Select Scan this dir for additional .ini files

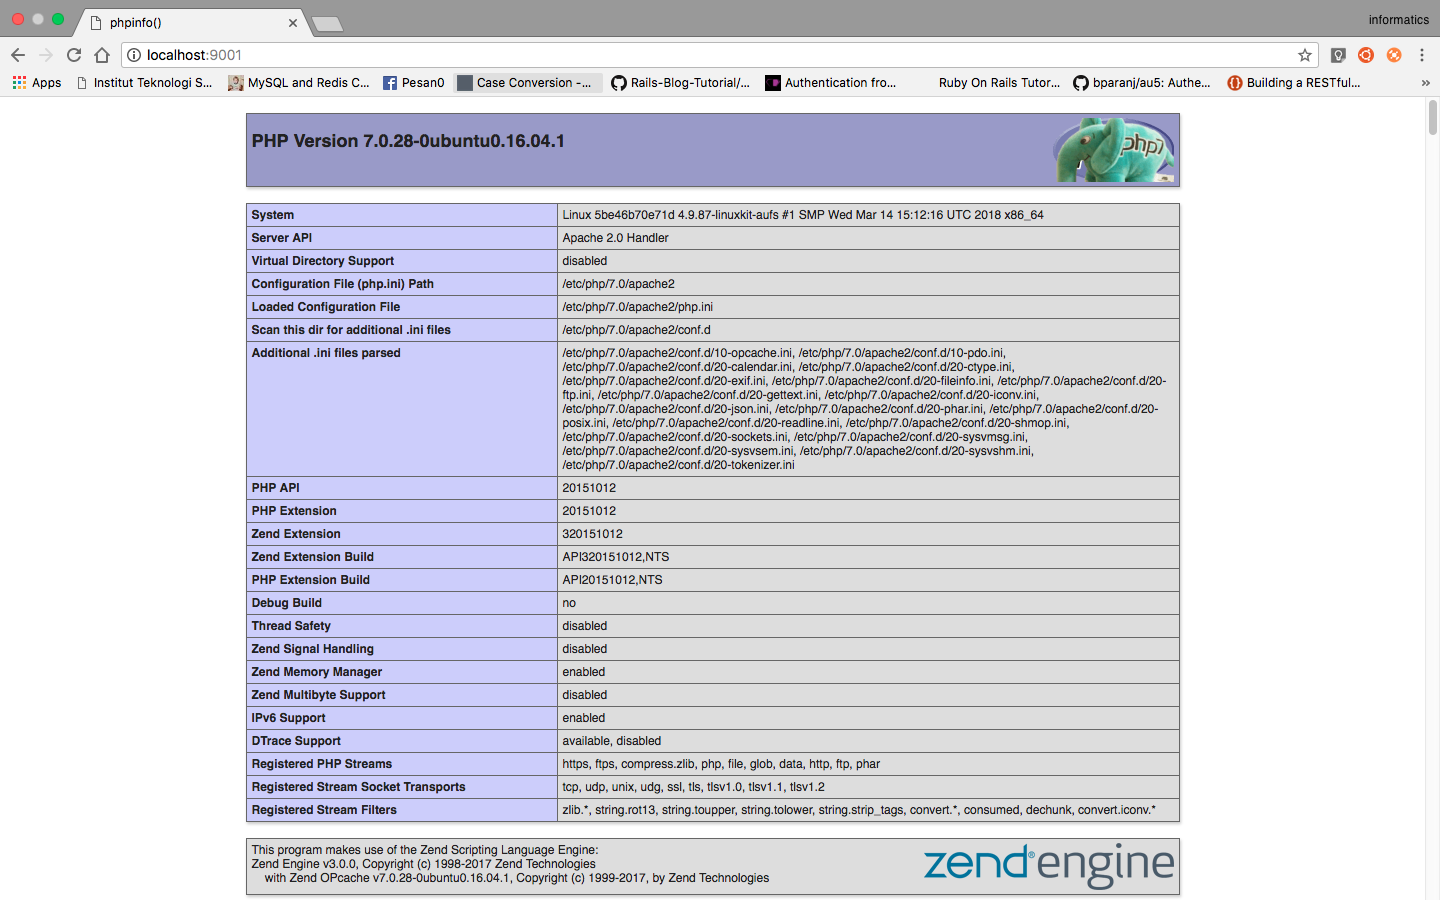click(351, 330)
